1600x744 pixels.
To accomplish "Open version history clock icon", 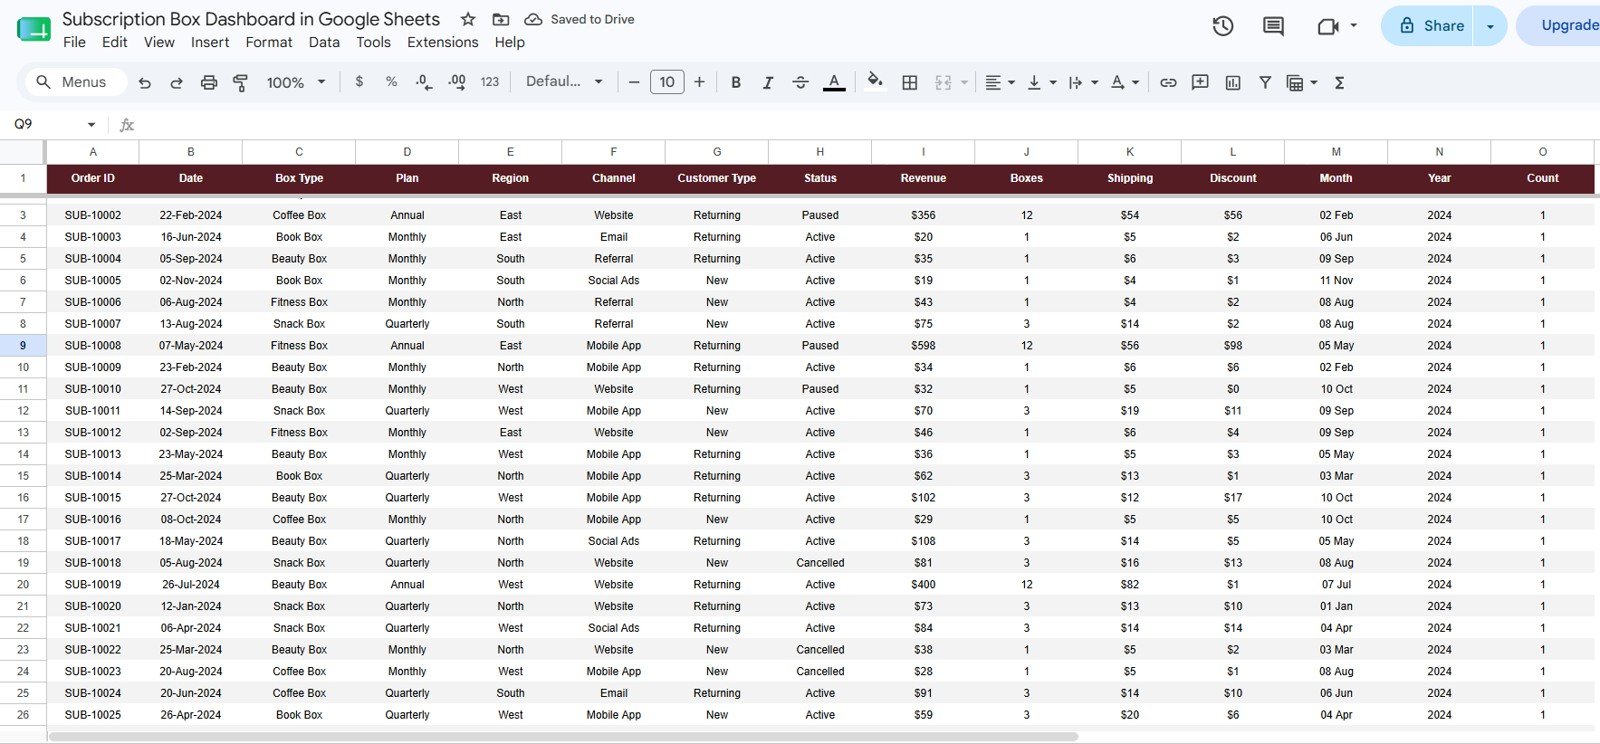I will [x=1222, y=26].
